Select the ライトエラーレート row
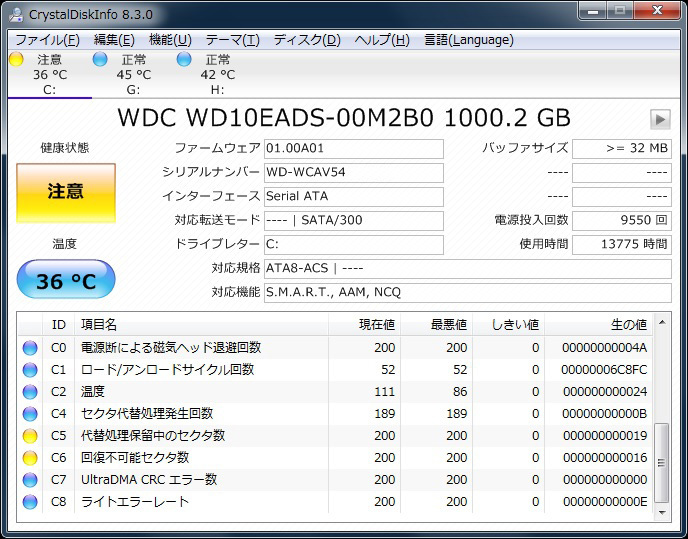The width and height of the screenshot is (688, 539). pos(335,502)
